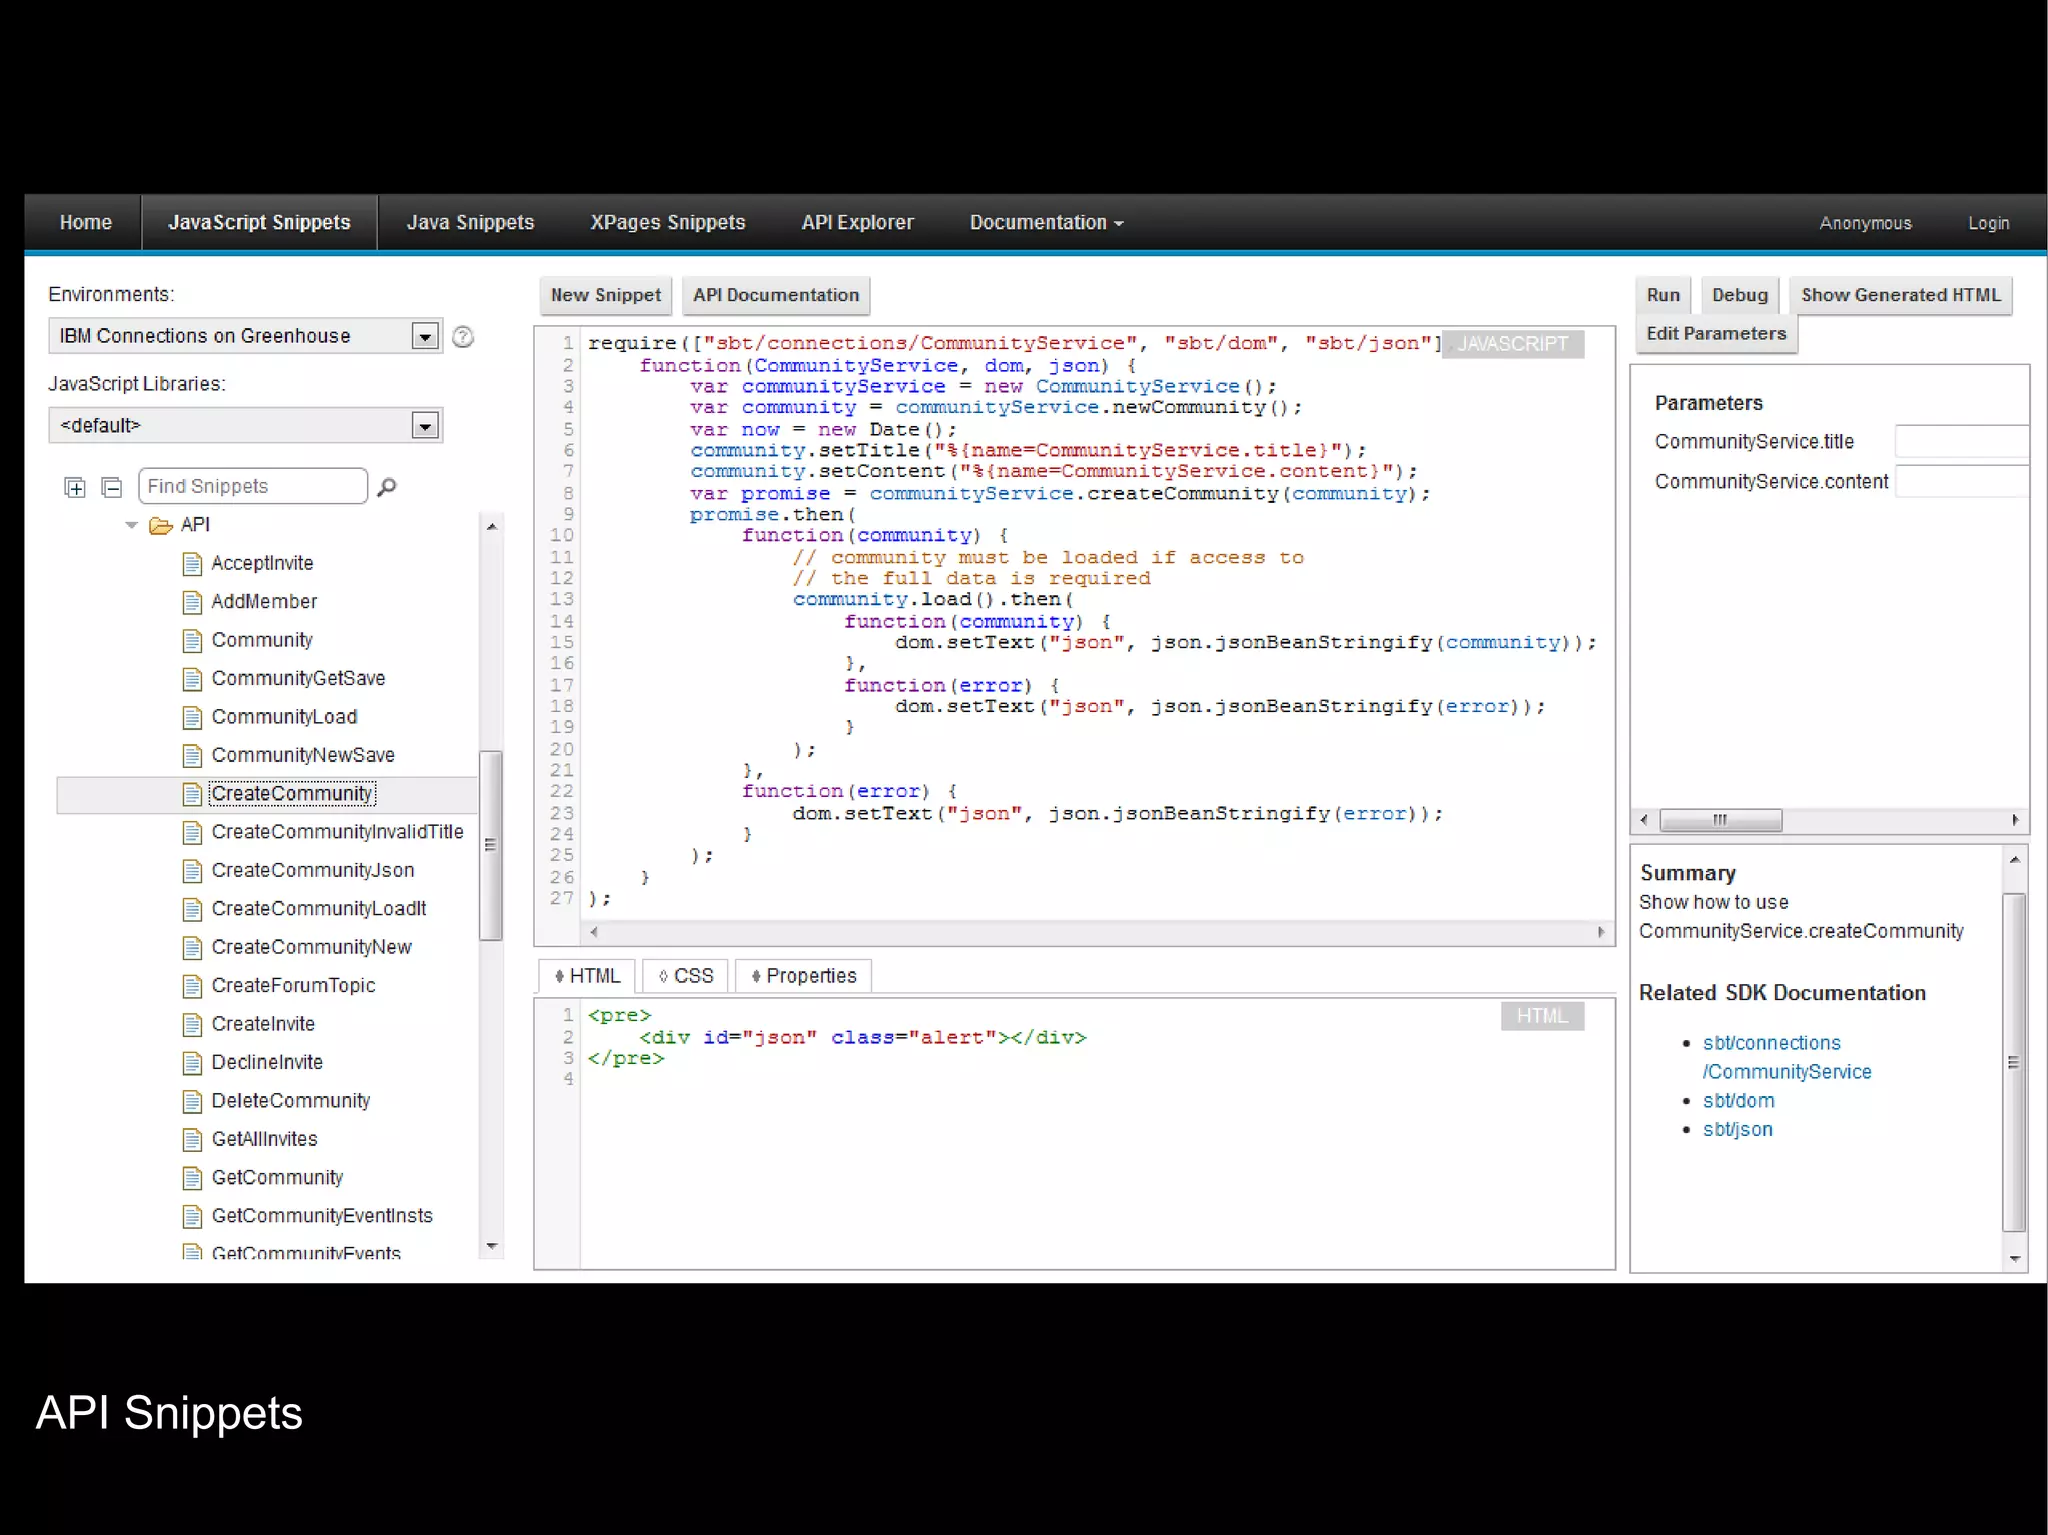Viewport: 2048px width, 1535px height.
Task: Click the CreateForumTopic file icon
Action: tap(193, 987)
